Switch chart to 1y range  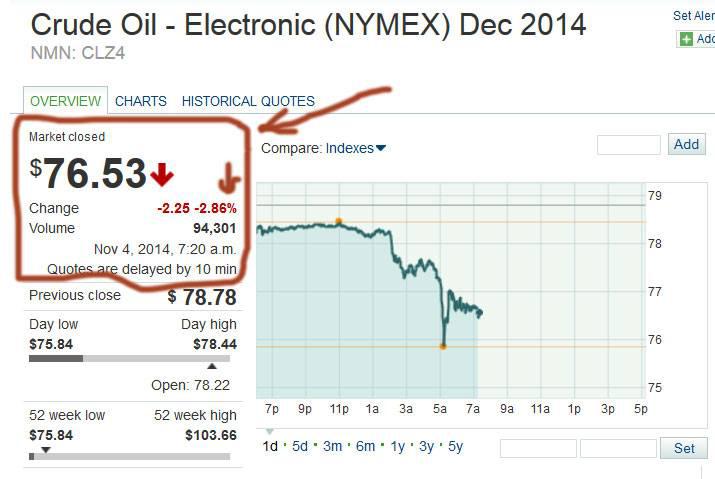tap(398, 447)
